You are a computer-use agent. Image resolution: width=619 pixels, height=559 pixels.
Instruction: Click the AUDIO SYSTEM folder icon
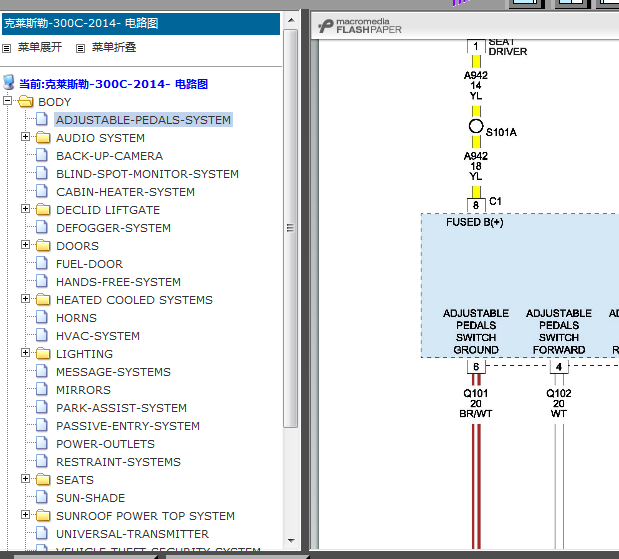tap(43, 137)
